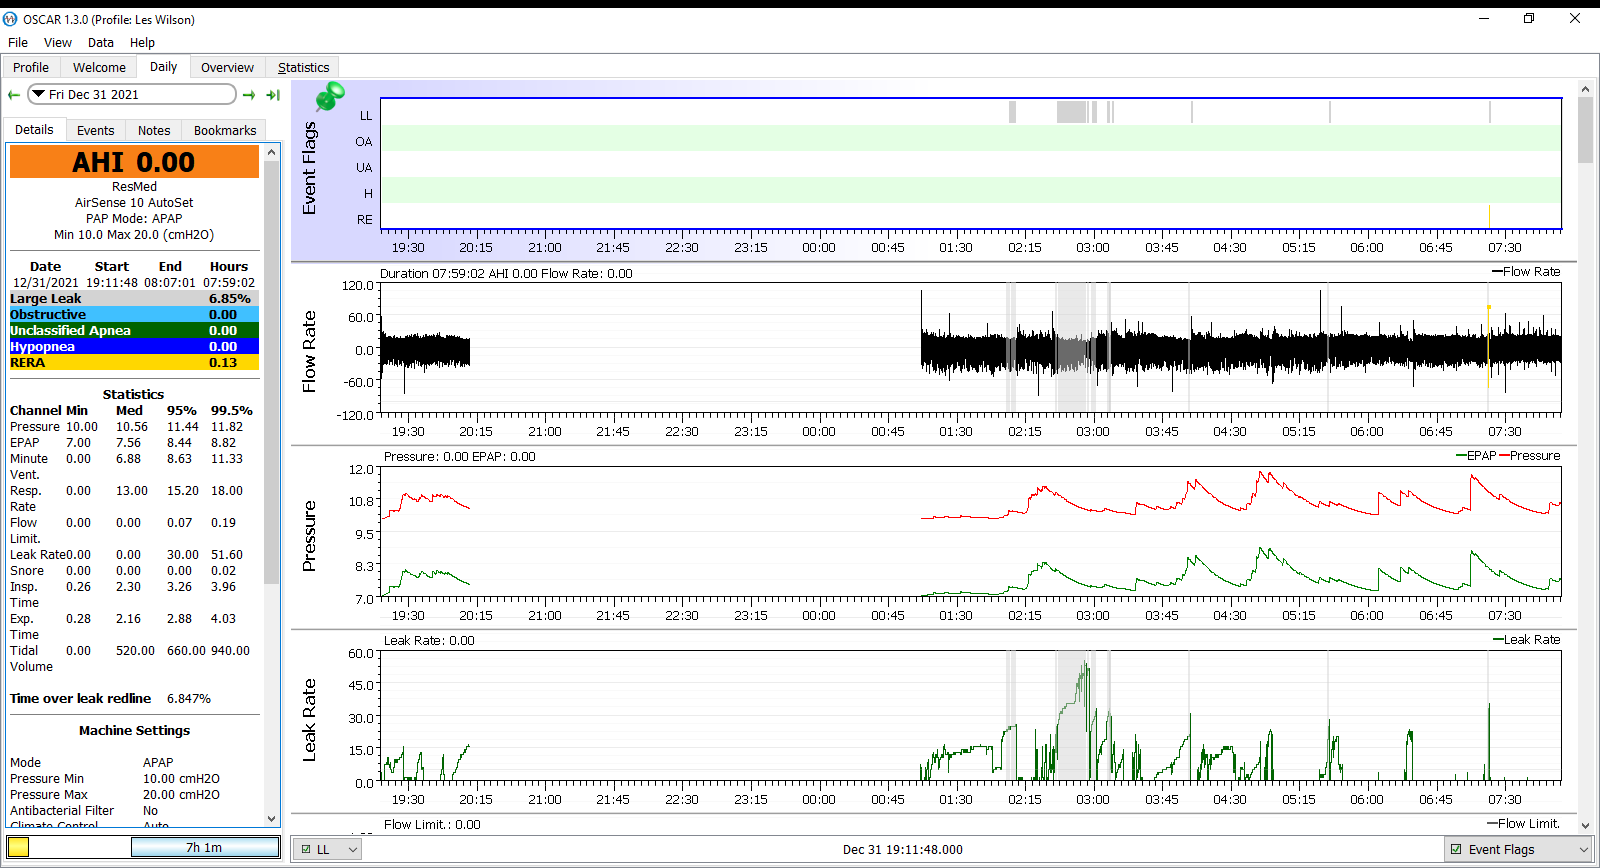Switch to the Overview tab

tap(227, 67)
